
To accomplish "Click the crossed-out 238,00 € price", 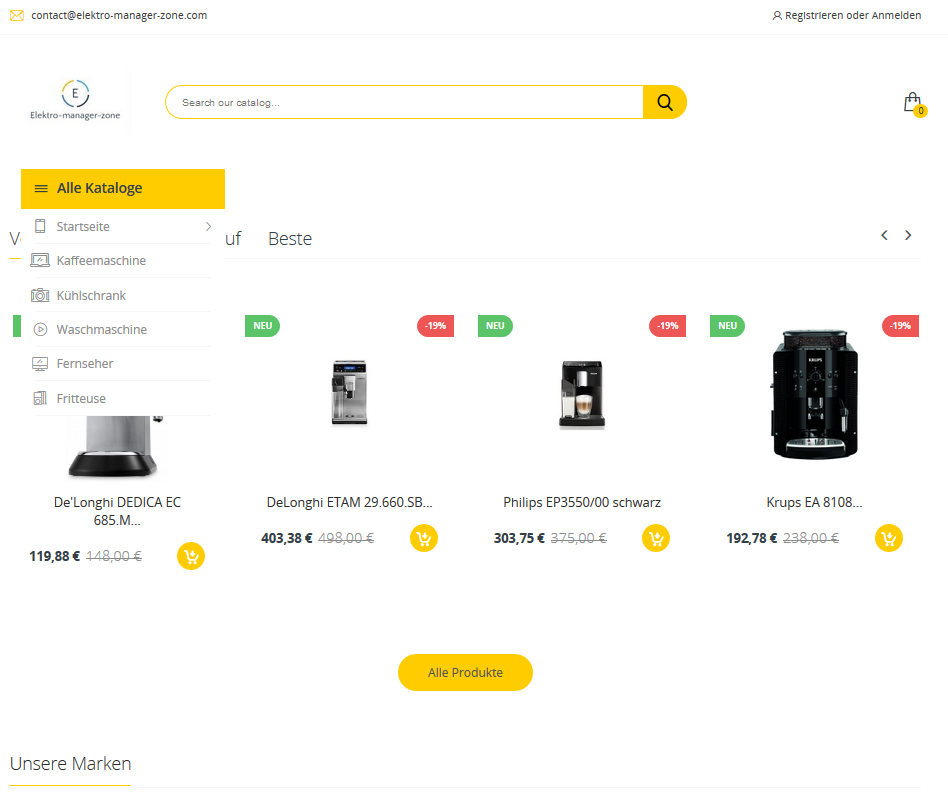I will click(811, 538).
